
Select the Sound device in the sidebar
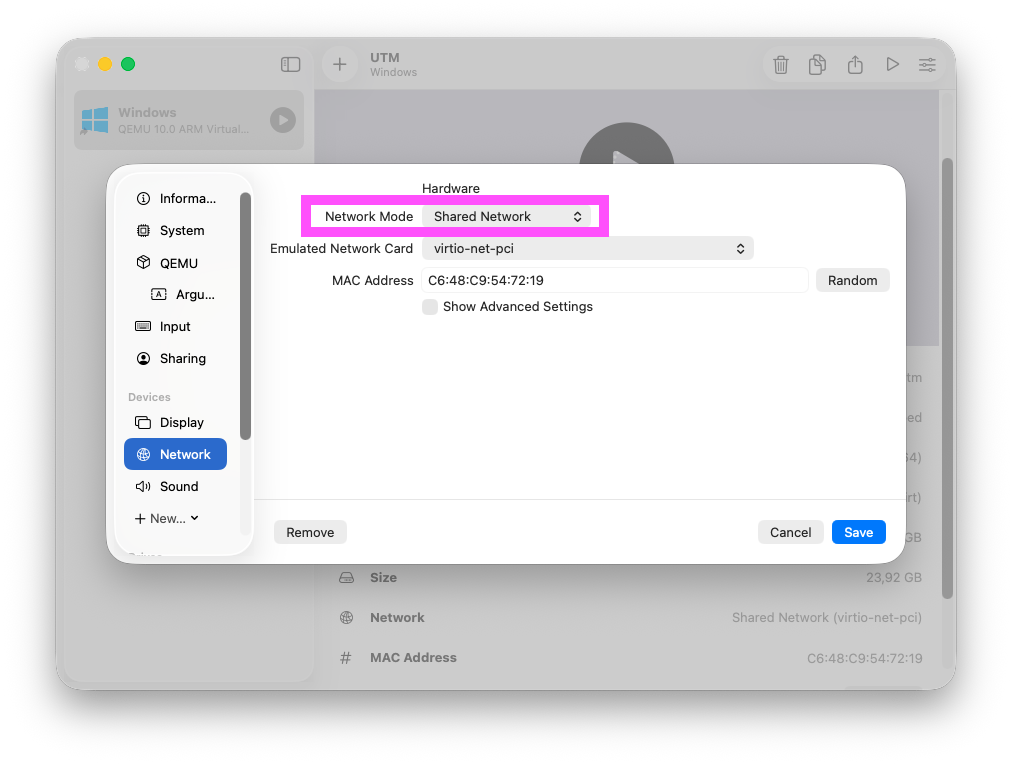(x=180, y=486)
